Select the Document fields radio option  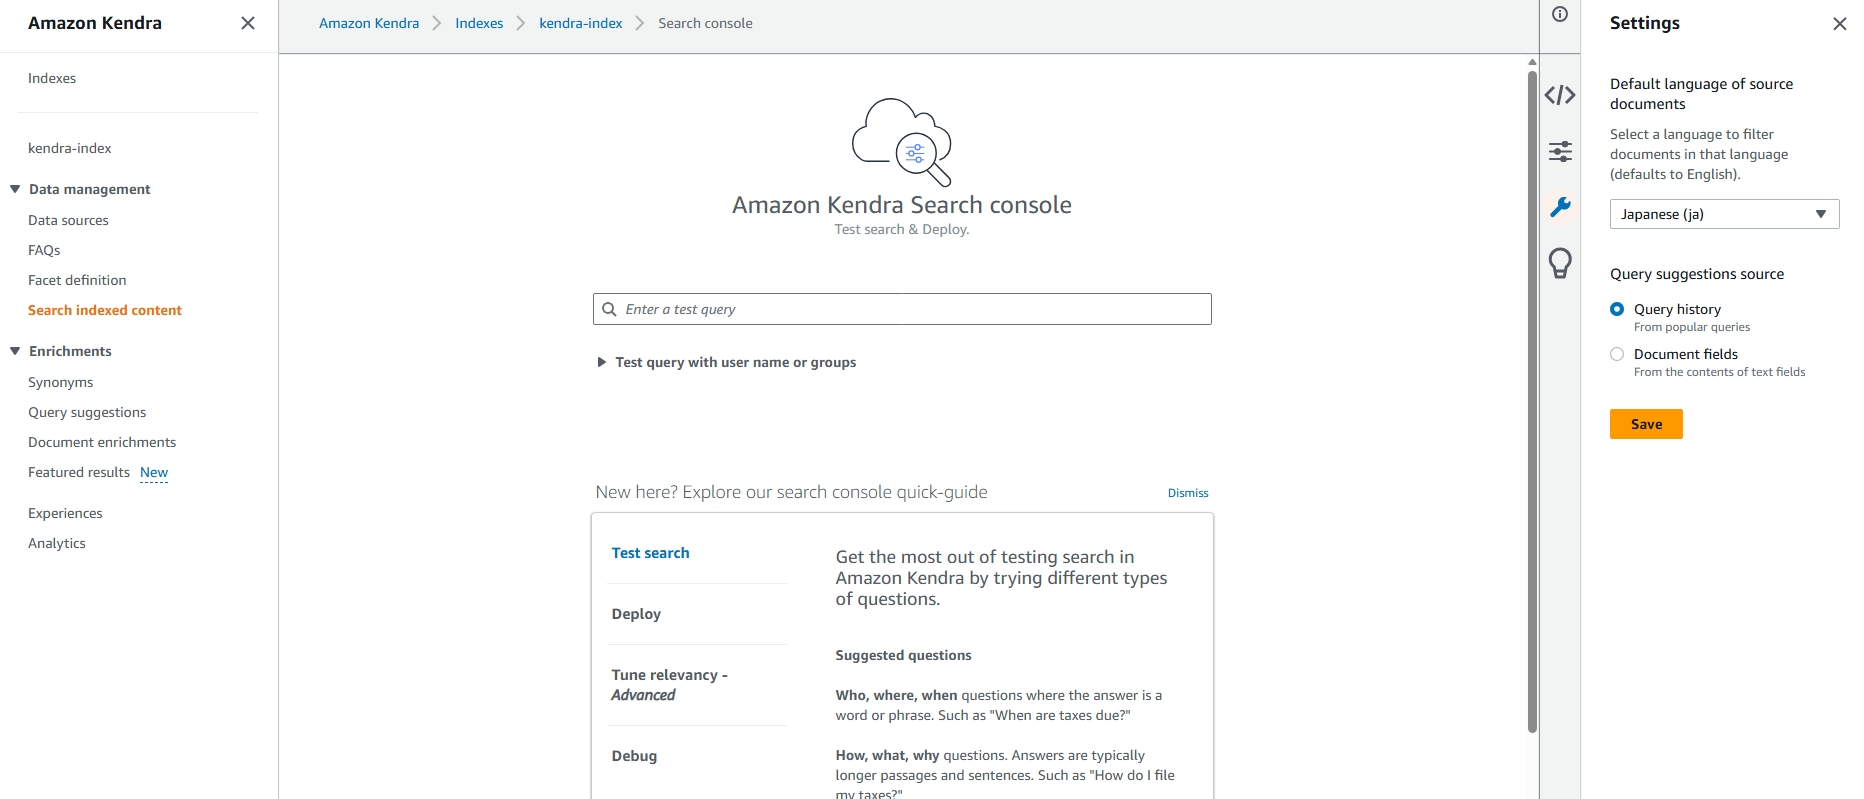(1617, 354)
